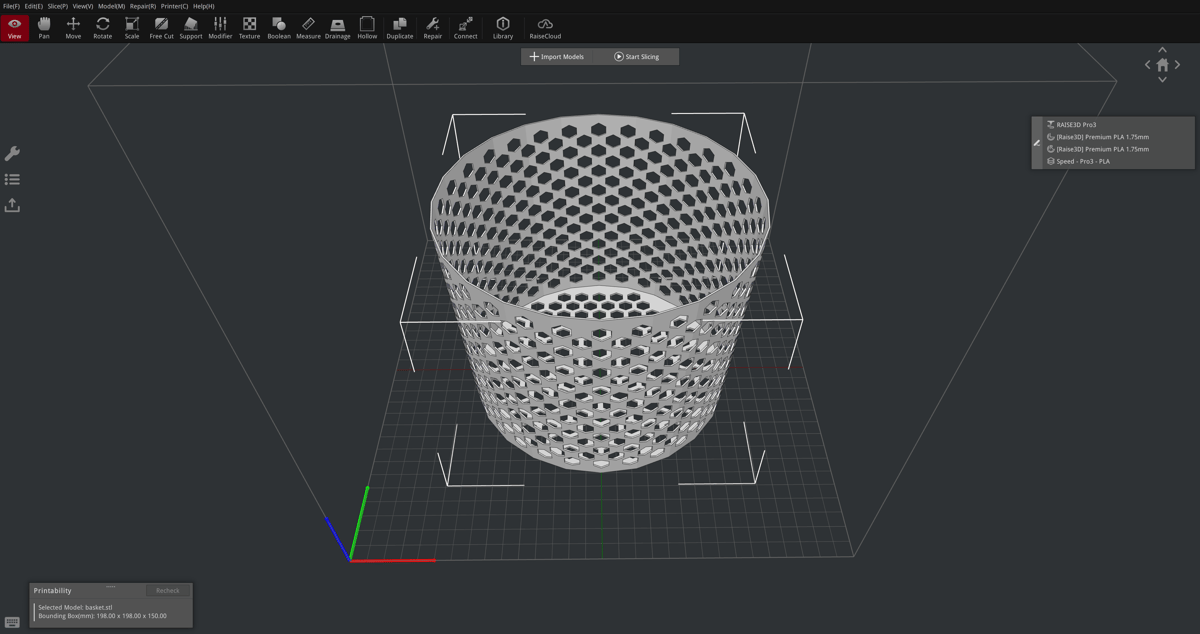This screenshot has width=1200, height=634.
Task: Open the View(V) menu
Action: click(x=83, y=6)
